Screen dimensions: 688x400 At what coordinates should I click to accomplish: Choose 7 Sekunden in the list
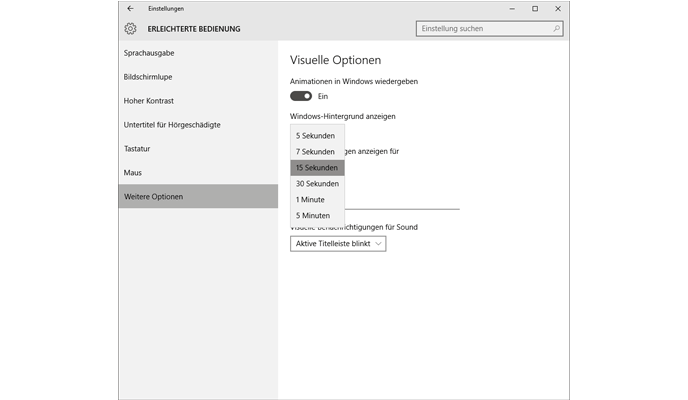click(317, 151)
